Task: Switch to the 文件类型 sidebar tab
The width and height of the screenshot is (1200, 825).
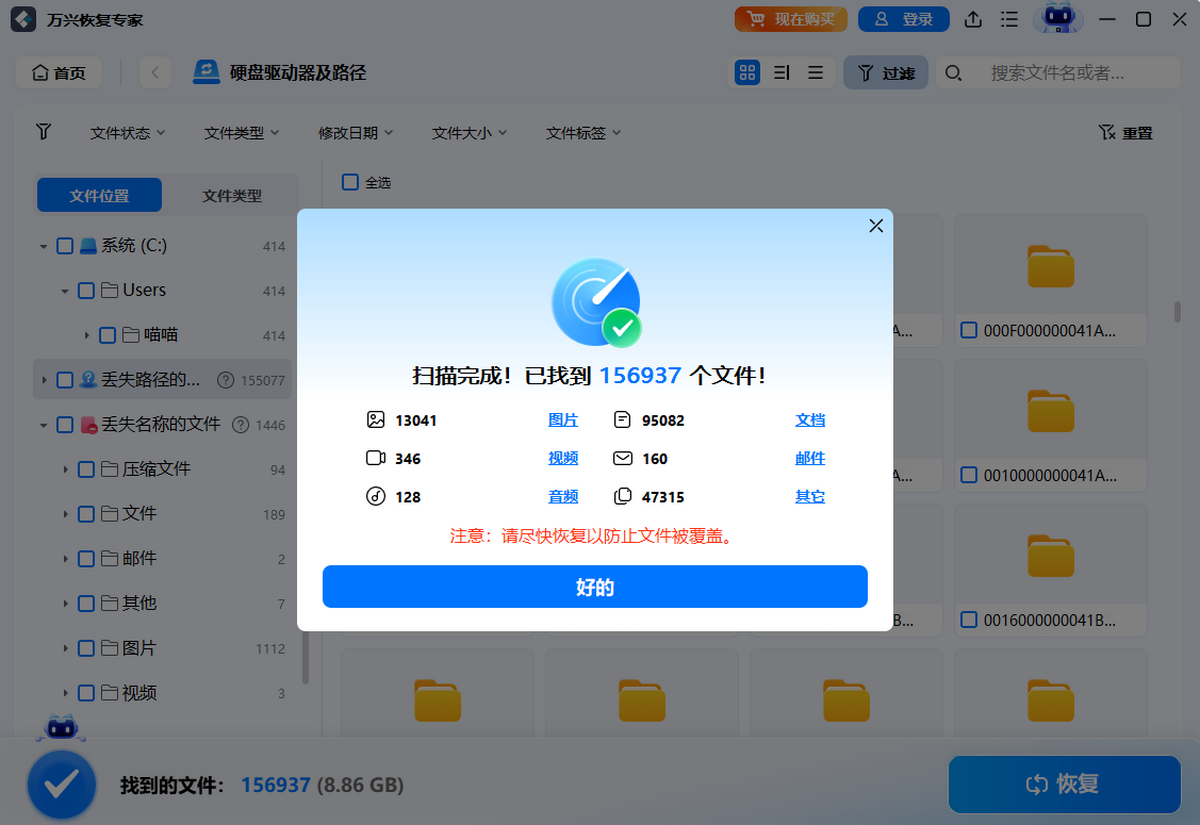Action: [232, 196]
